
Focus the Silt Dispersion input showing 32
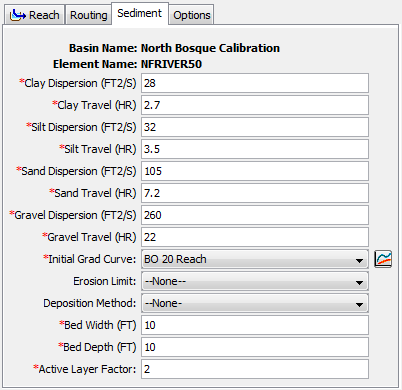coord(255,127)
